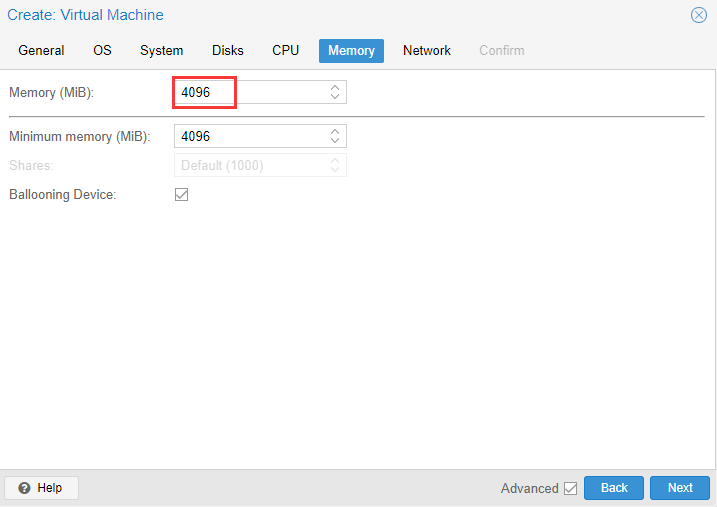Increase Memory (MiB) with up arrow
The image size is (717, 507).
click(x=335, y=87)
